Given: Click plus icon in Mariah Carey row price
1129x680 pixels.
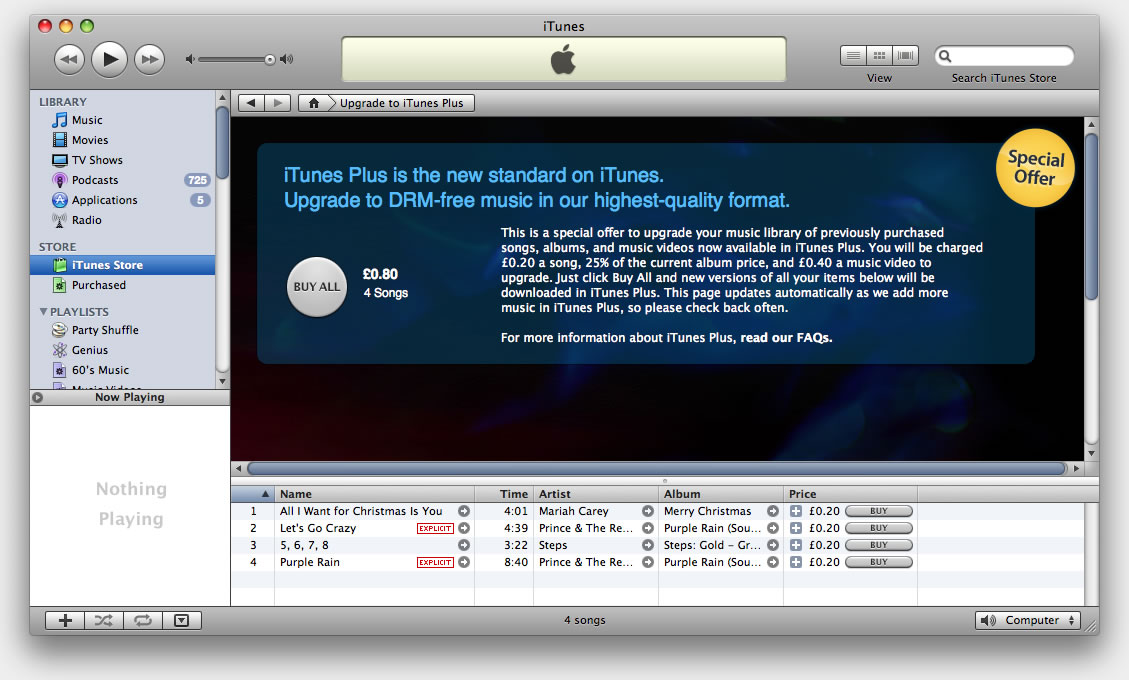Looking at the screenshot, I should pyautogui.click(x=796, y=511).
